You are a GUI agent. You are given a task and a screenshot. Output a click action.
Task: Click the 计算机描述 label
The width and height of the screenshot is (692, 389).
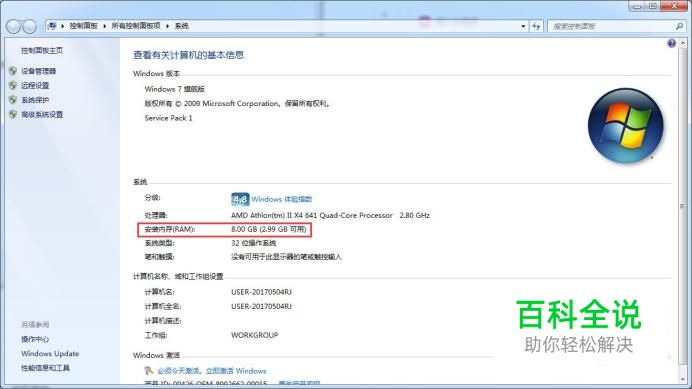[x=162, y=321]
